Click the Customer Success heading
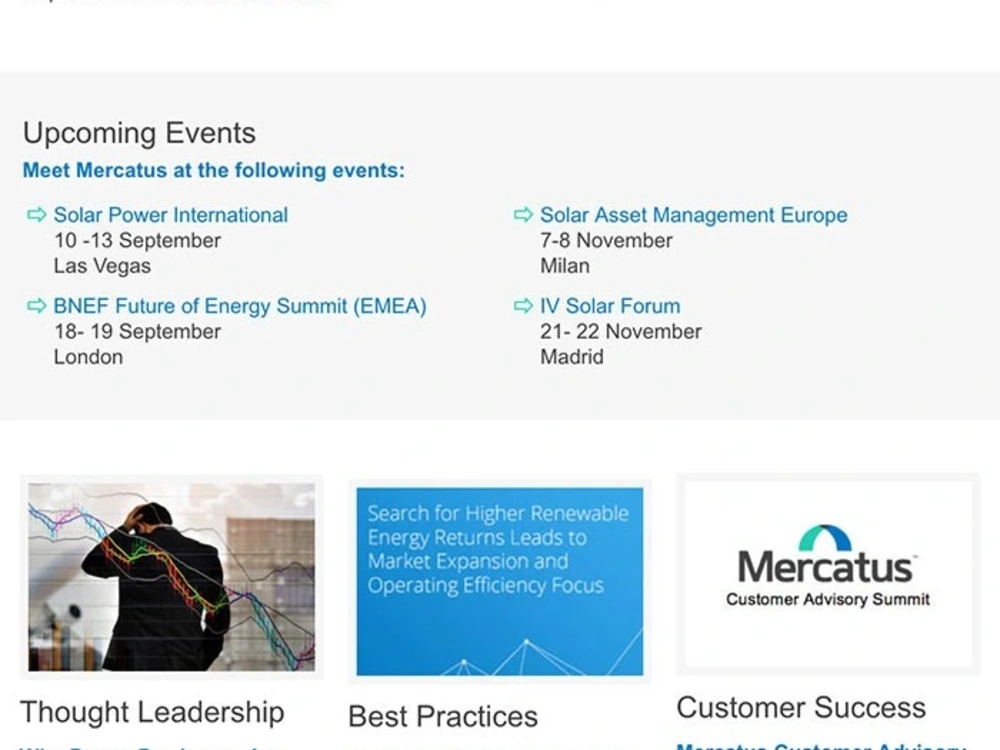1000x750 pixels. (x=801, y=708)
